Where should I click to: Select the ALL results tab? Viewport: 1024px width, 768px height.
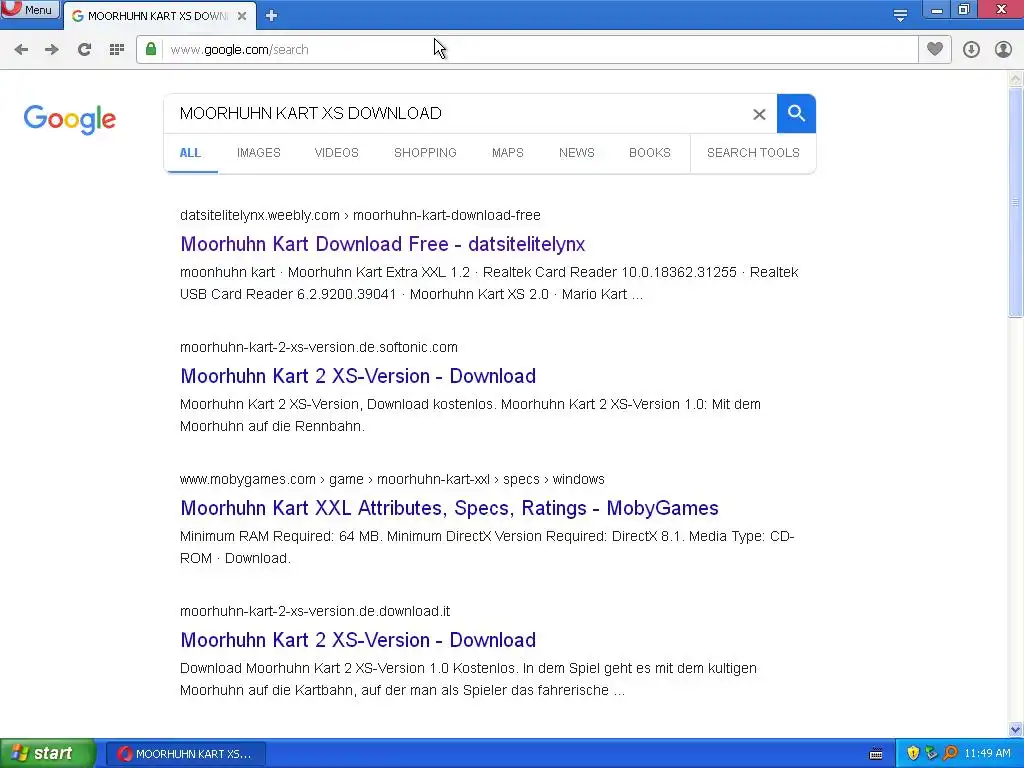[x=190, y=153]
